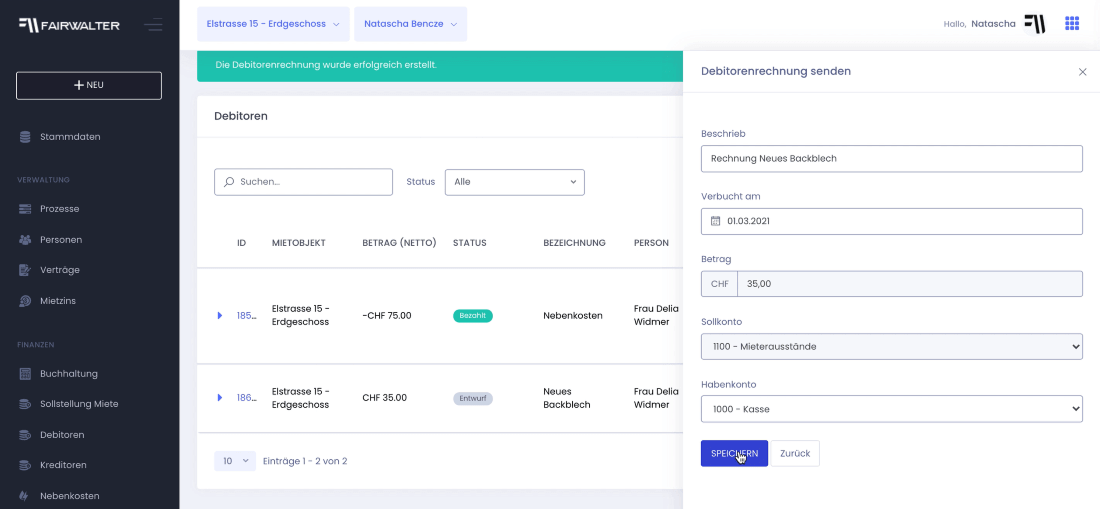The image size is (1100, 509).
Task: Click the Buchhaltung calculator icon
Action: click(25, 374)
